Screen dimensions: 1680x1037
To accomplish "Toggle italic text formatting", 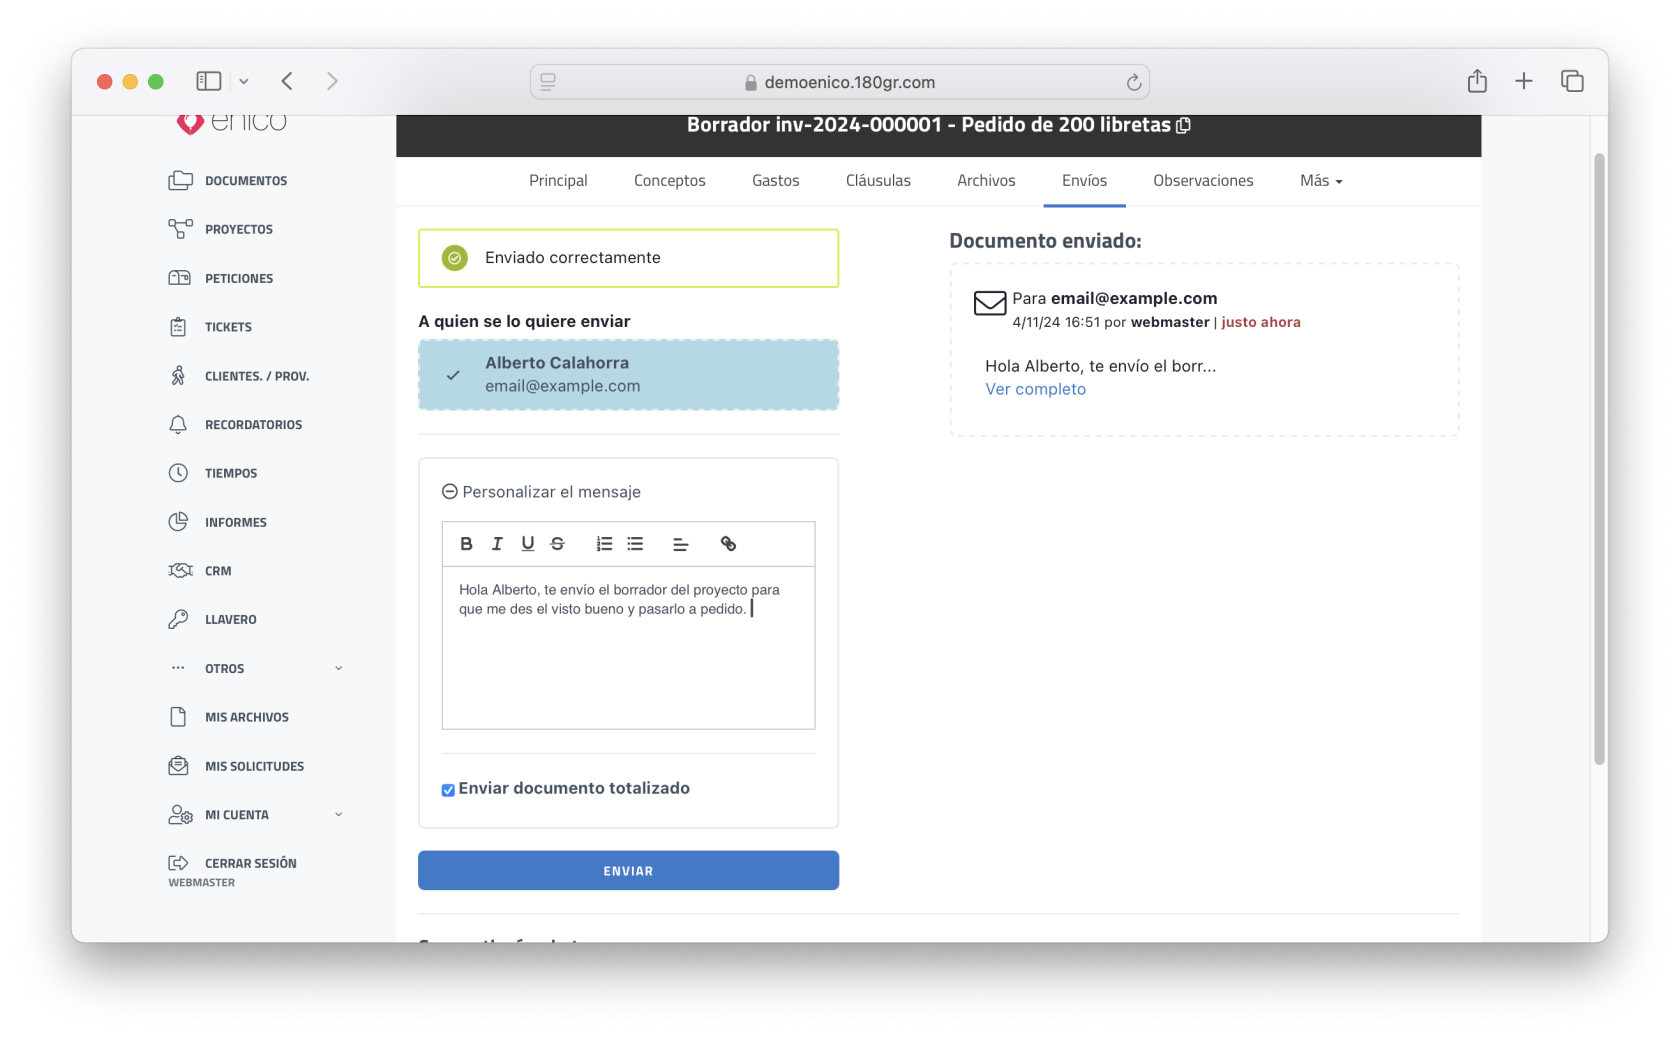I will tap(497, 544).
